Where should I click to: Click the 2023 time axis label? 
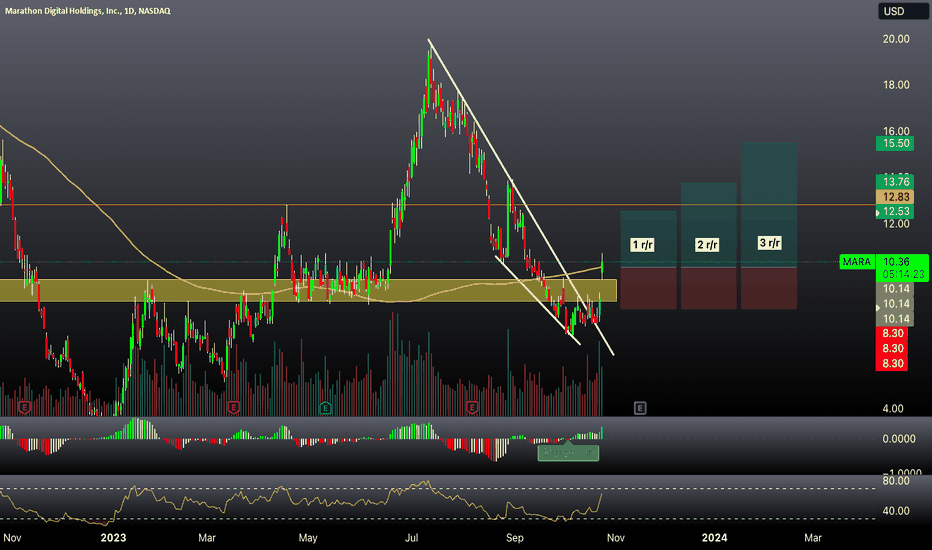pos(113,538)
